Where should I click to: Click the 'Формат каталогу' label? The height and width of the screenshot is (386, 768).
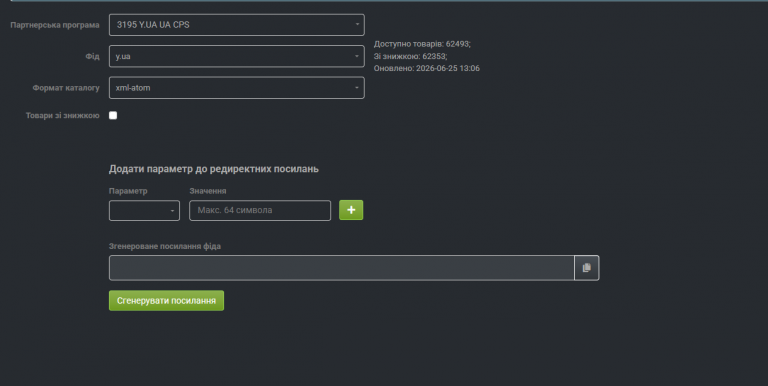66,88
